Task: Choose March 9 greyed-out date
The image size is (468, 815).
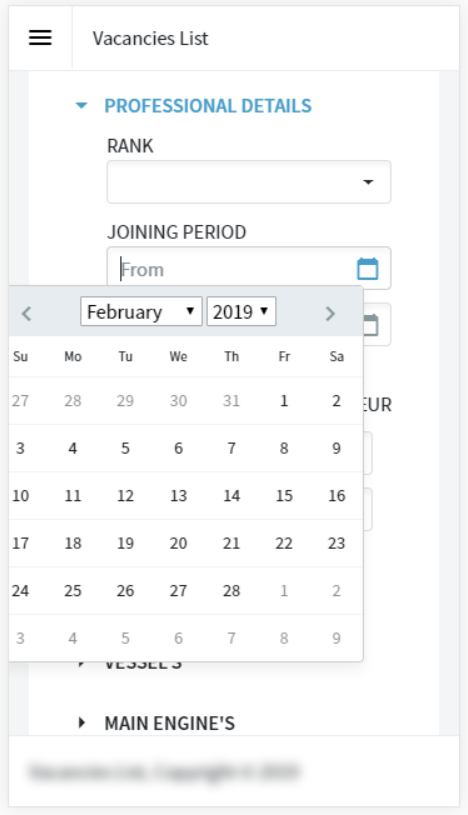Action: pos(336,638)
